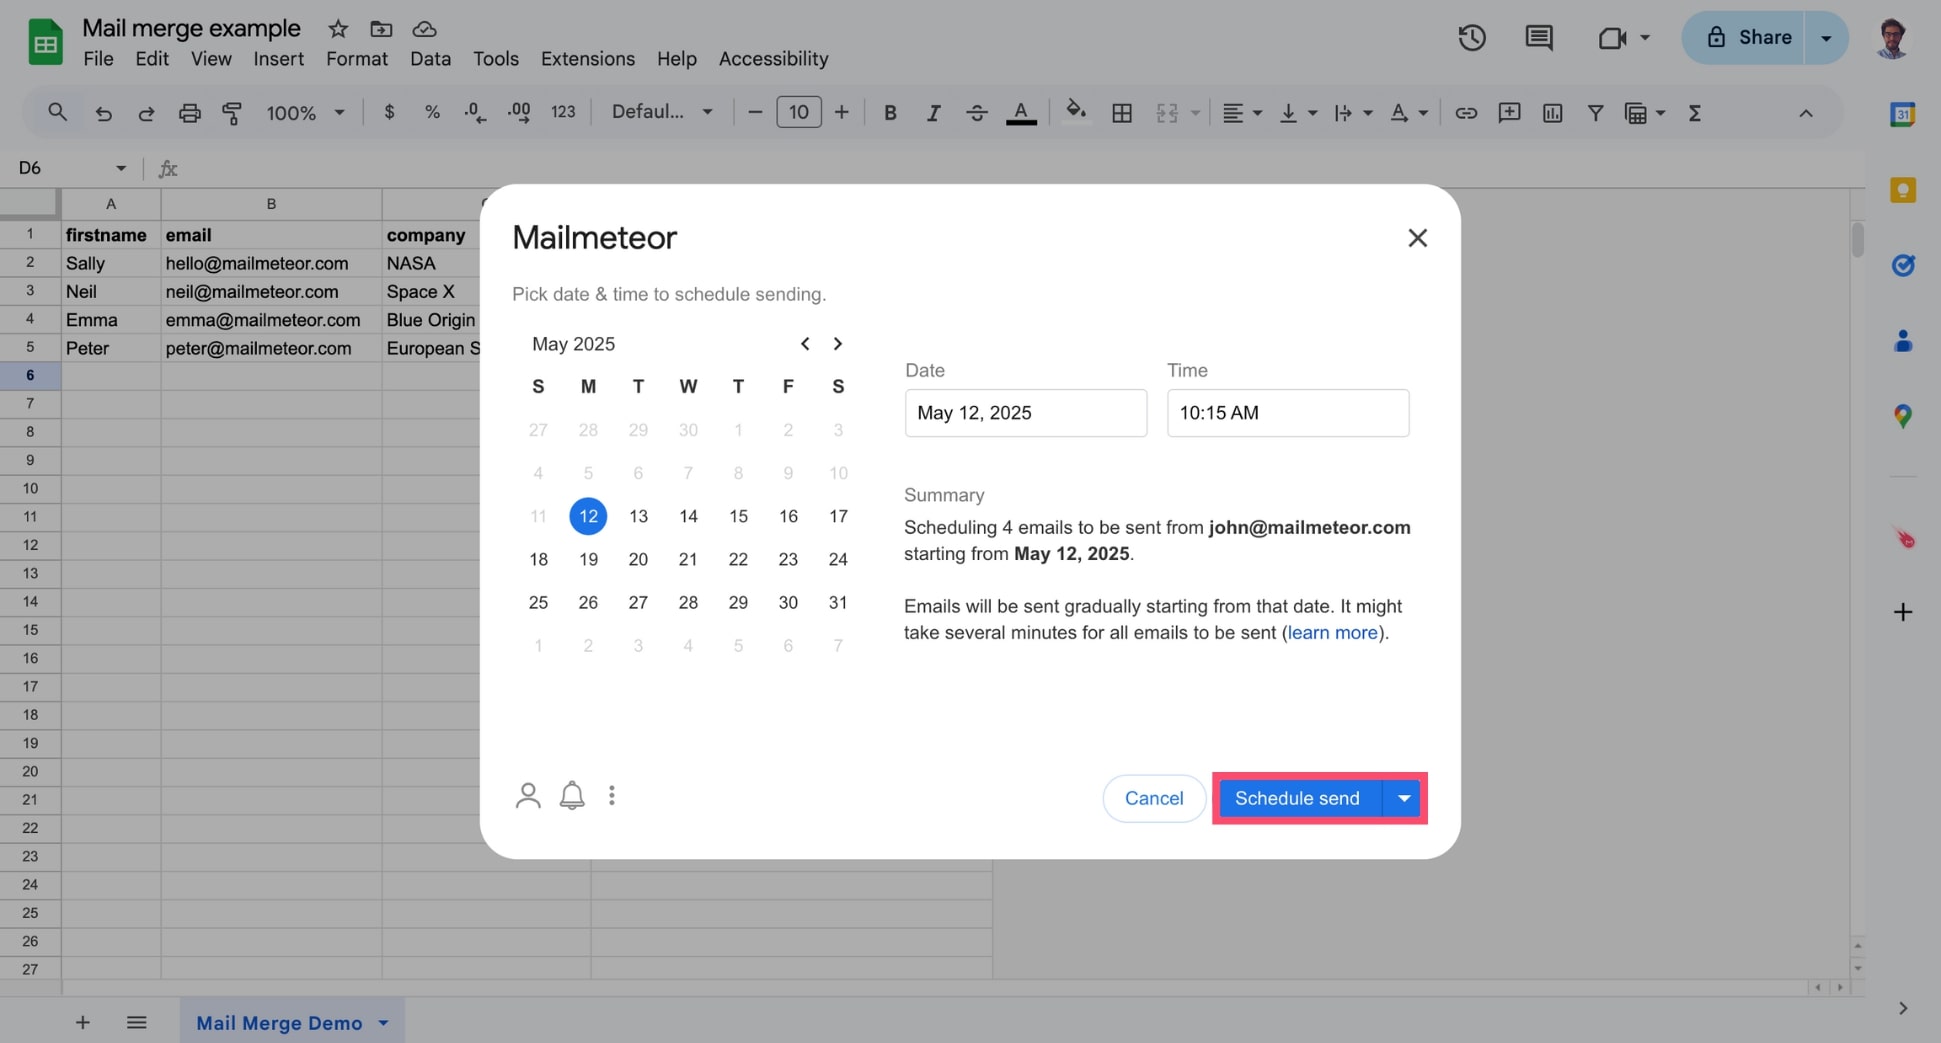Click the notification bell icon in dialog
This screenshot has width=1941, height=1043.
pyautogui.click(x=572, y=796)
